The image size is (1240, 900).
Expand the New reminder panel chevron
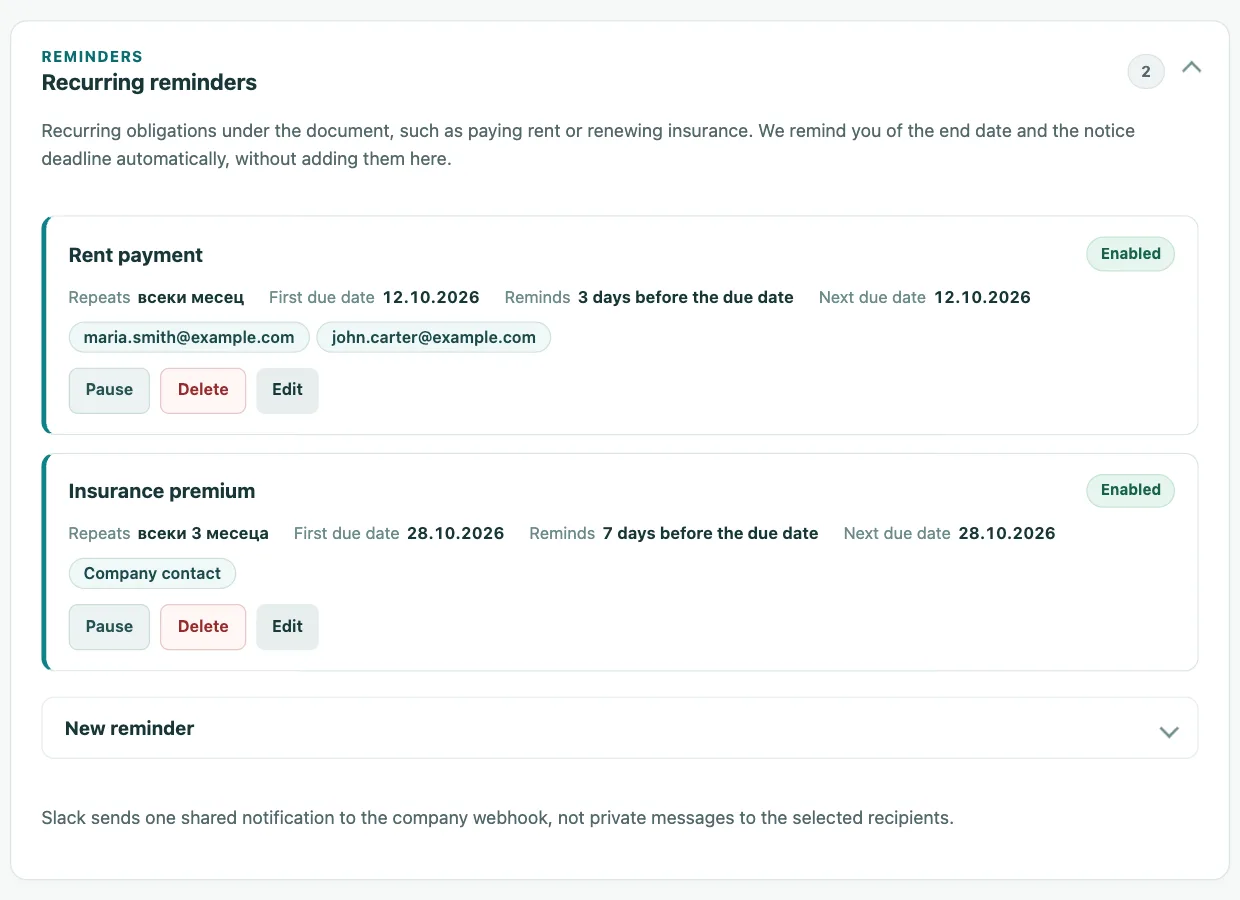[1168, 731]
